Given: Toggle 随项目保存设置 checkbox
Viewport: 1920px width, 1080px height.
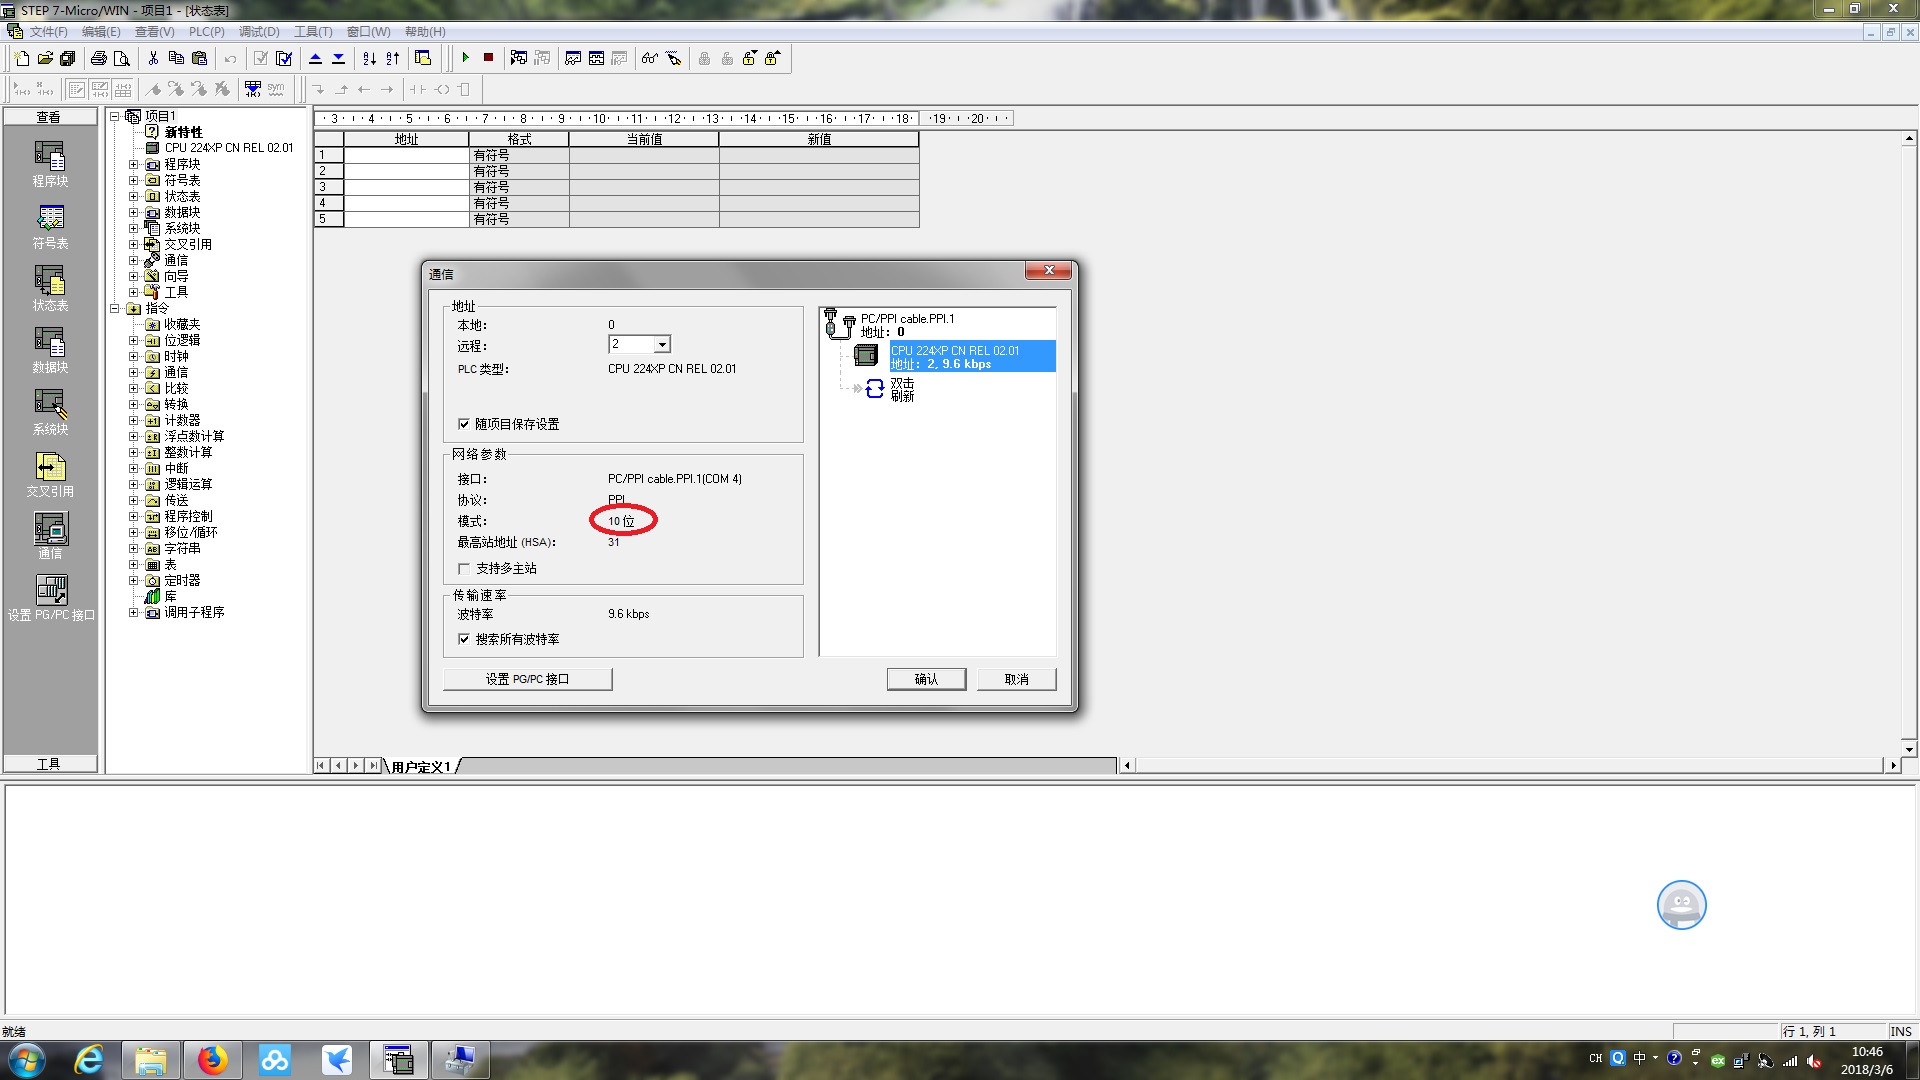Looking at the screenshot, I should 464,424.
